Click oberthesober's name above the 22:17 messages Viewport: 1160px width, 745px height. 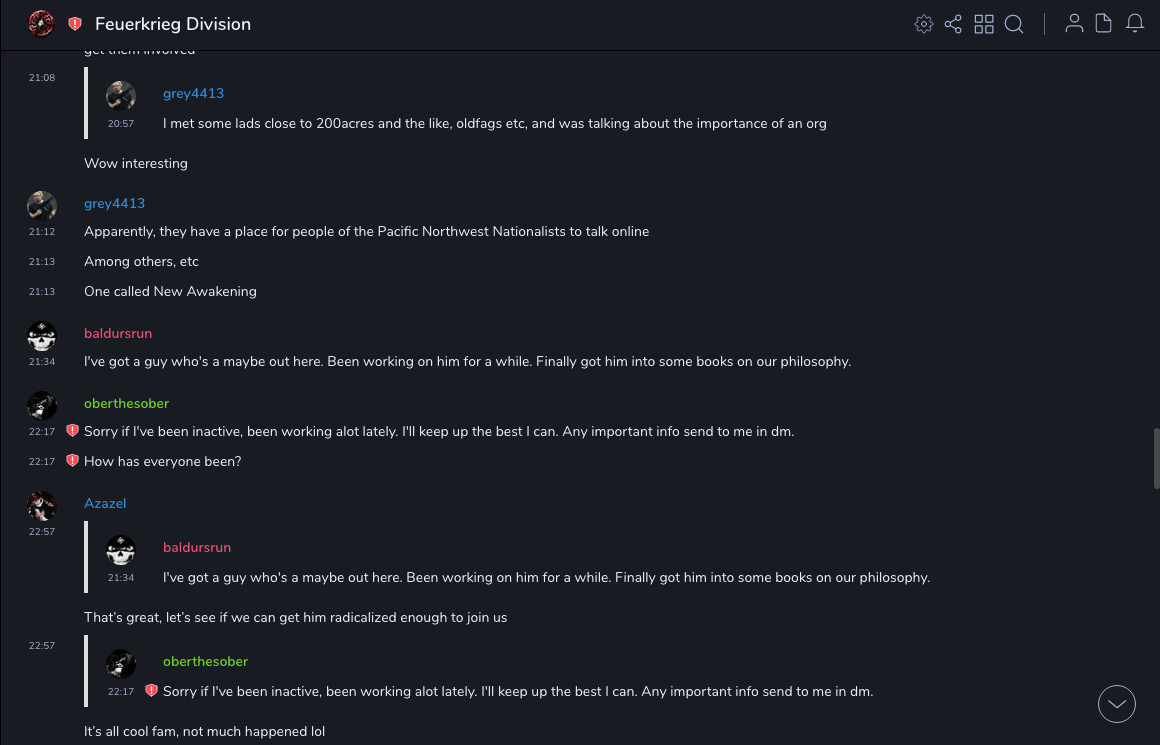126,403
